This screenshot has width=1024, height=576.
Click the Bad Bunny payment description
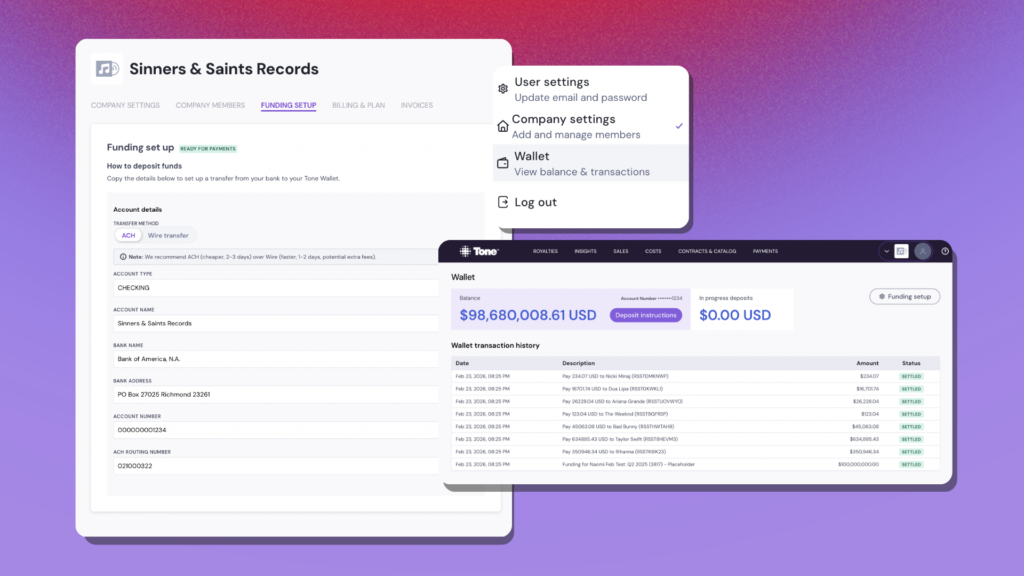point(618,426)
